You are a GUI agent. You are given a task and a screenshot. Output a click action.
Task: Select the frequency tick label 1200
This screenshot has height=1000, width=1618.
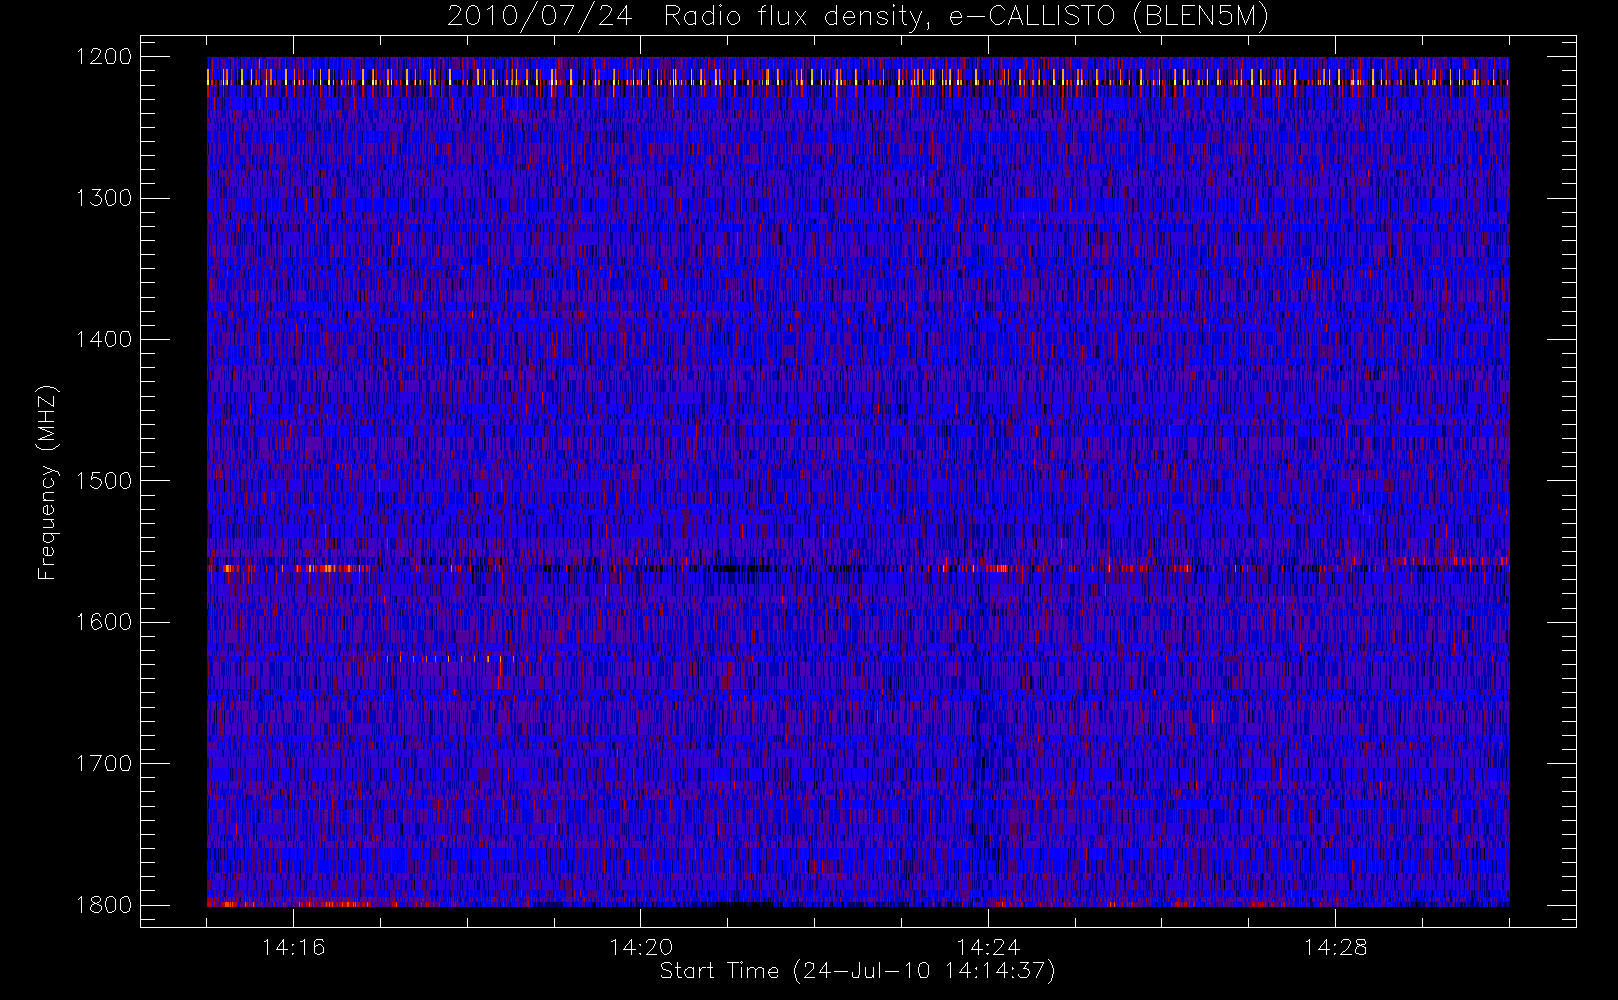point(104,57)
